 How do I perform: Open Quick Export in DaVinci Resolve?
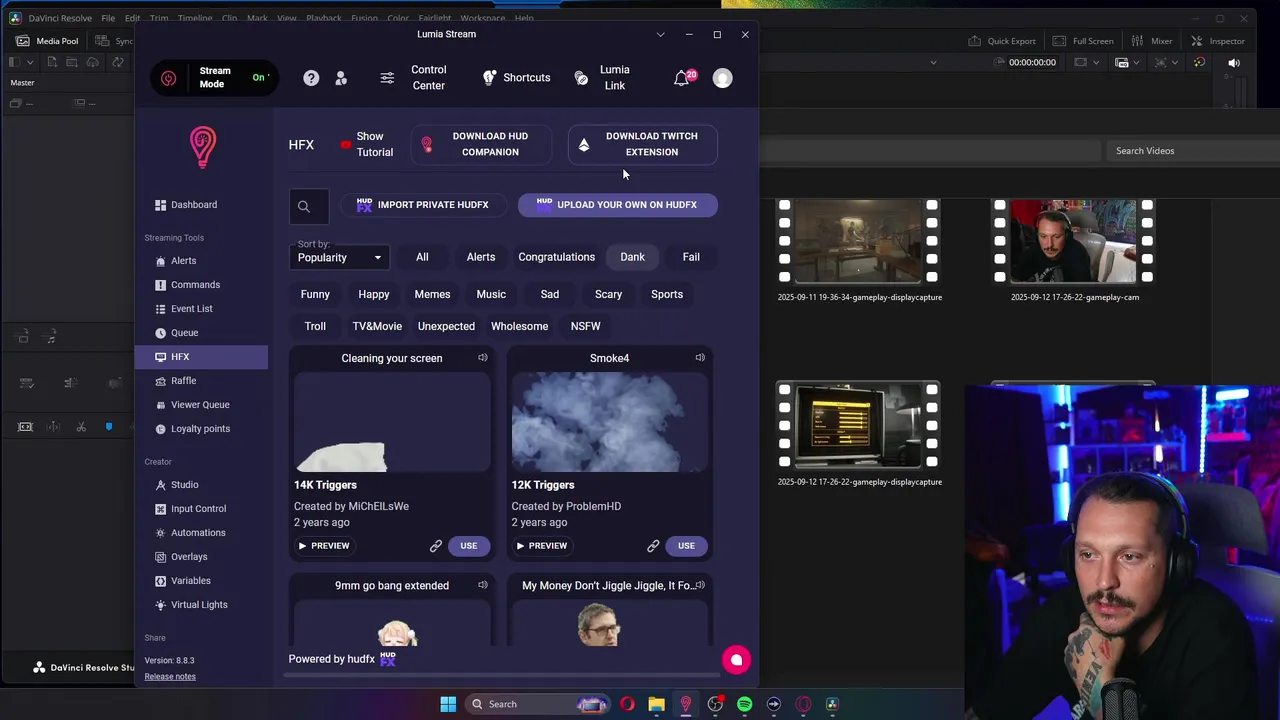coord(1002,41)
